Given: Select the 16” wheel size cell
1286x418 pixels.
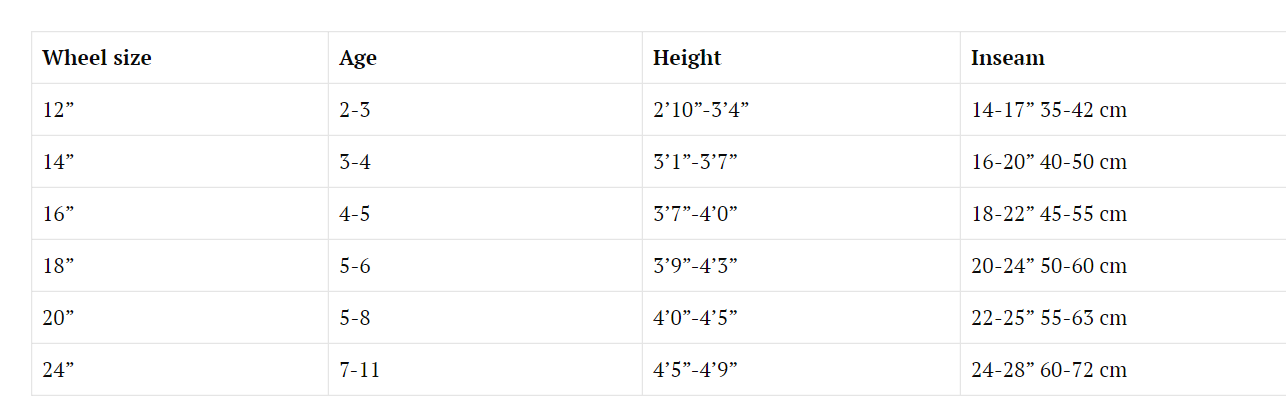Looking at the screenshot, I should tap(180, 214).
